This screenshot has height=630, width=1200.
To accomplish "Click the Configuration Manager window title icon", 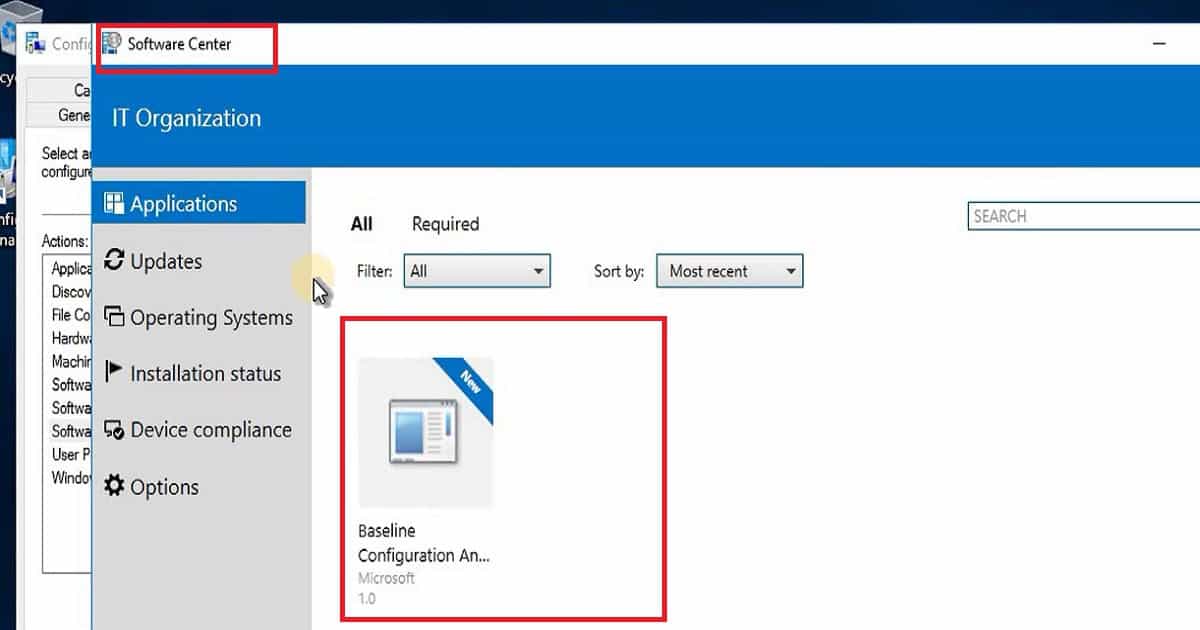I will [x=36, y=43].
